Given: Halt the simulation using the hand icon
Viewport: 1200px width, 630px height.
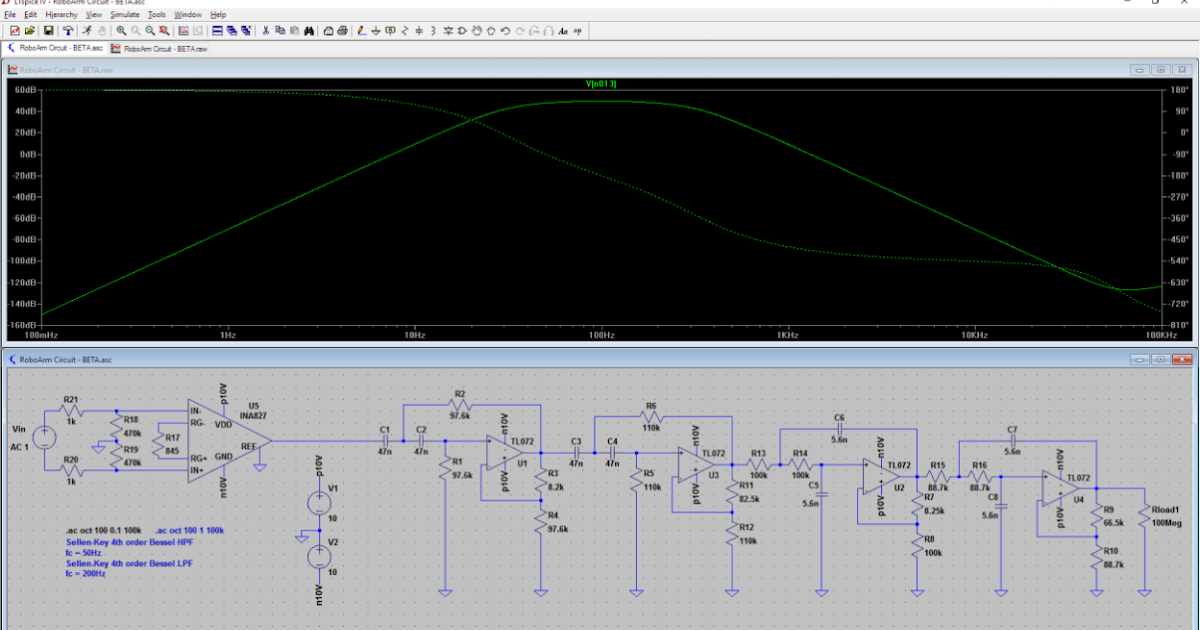Looking at the screenshot, I should click(x=101, y=31).
